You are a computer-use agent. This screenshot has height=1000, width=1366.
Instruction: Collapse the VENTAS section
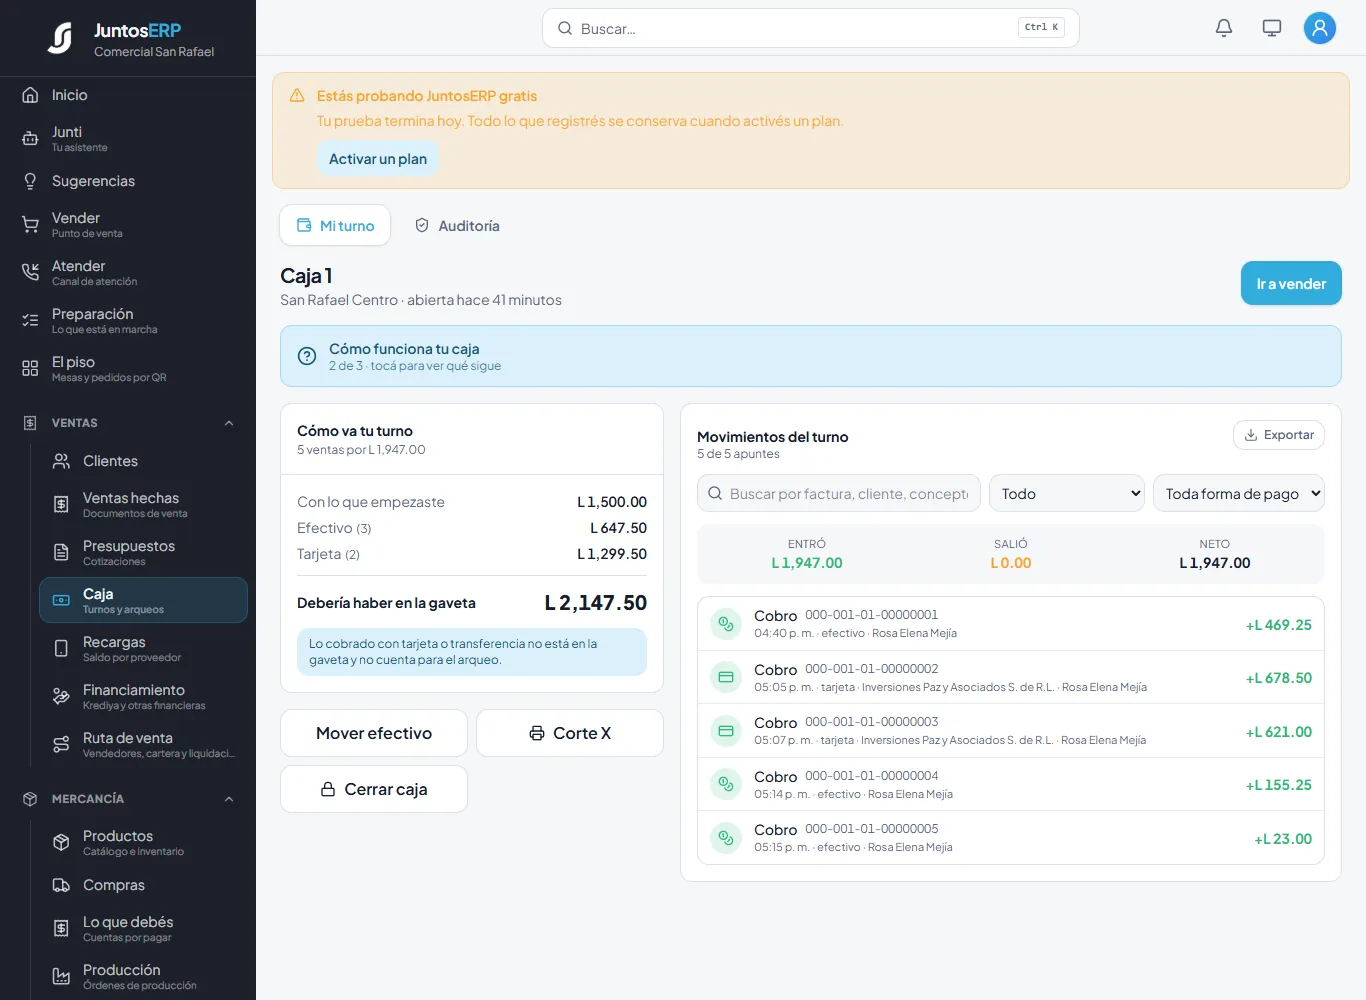tap(229, 423)
